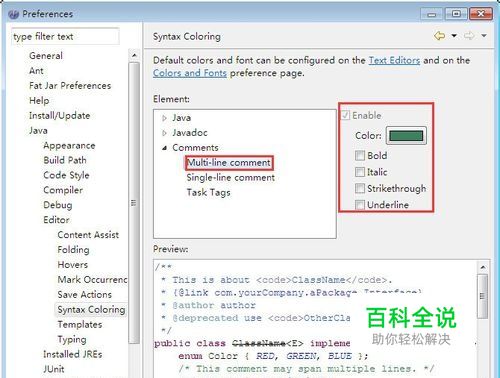The image size is (500, 378).
Task: Select Single-line comment element
Action: (x=231, y=178)
